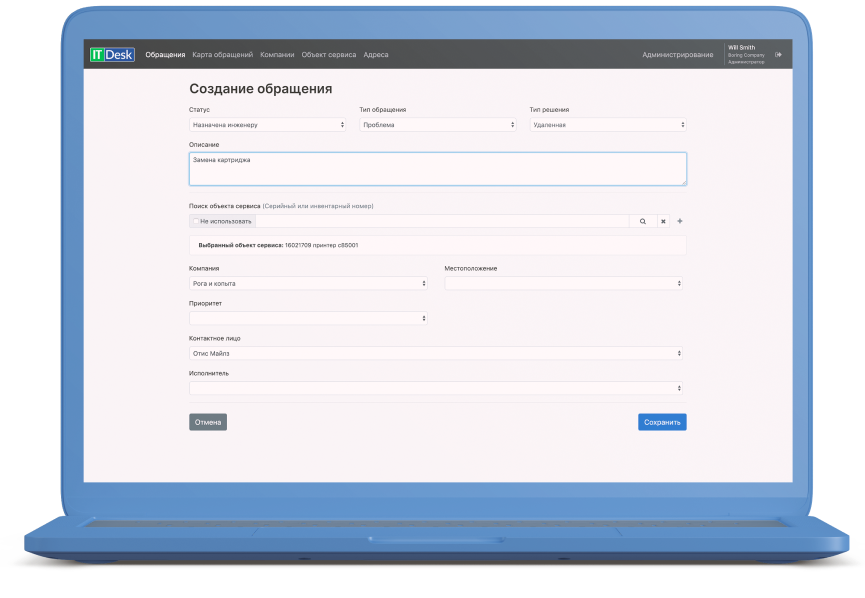The height and width of the screenshot is (598, 865).
Task: Open the 'Компании' menu item
Action: point(277,55)
